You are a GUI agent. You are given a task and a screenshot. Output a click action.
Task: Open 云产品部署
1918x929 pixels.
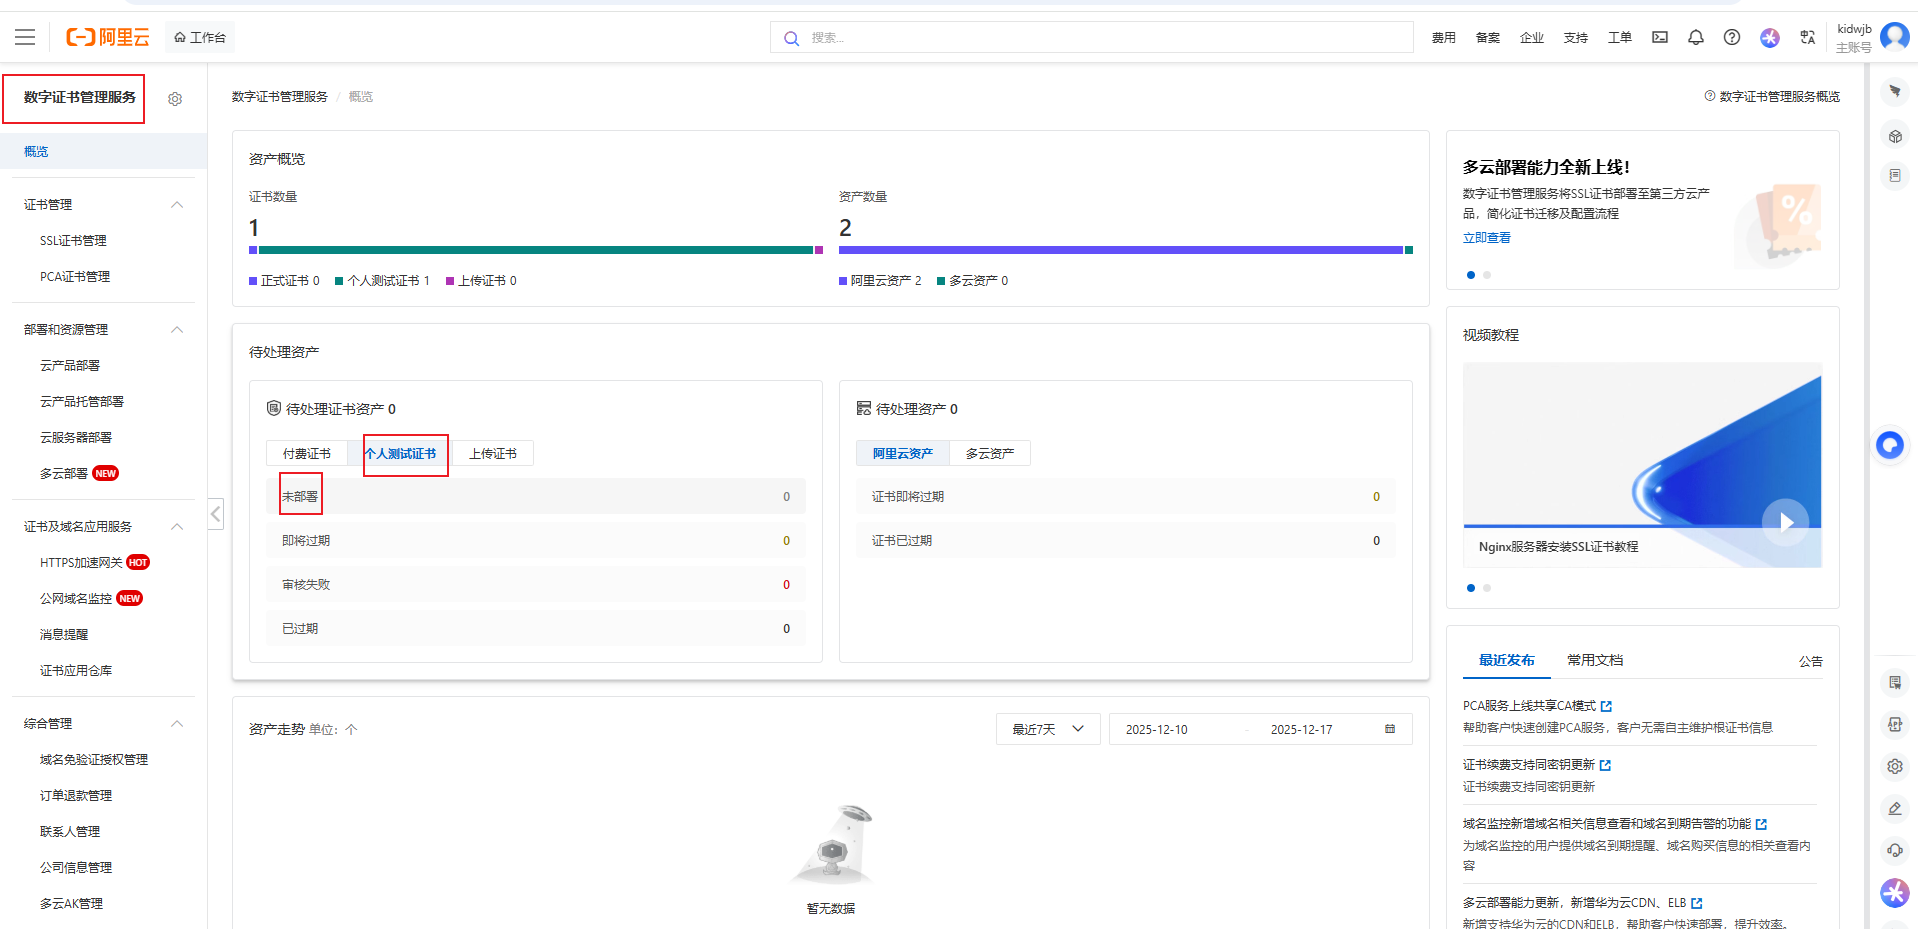click(70, 365)
